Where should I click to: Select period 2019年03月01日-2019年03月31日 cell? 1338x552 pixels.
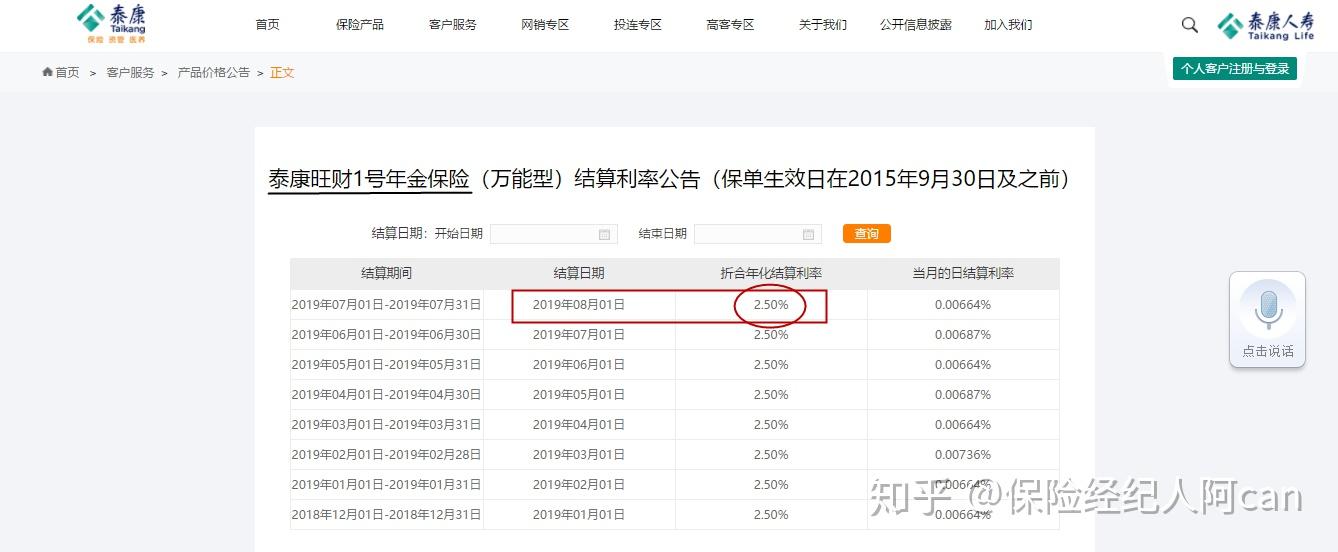tap(387, 425)
